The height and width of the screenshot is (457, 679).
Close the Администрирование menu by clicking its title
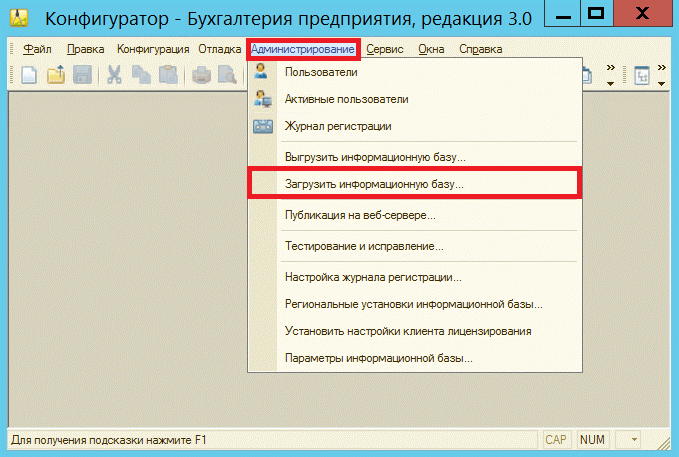303,49
